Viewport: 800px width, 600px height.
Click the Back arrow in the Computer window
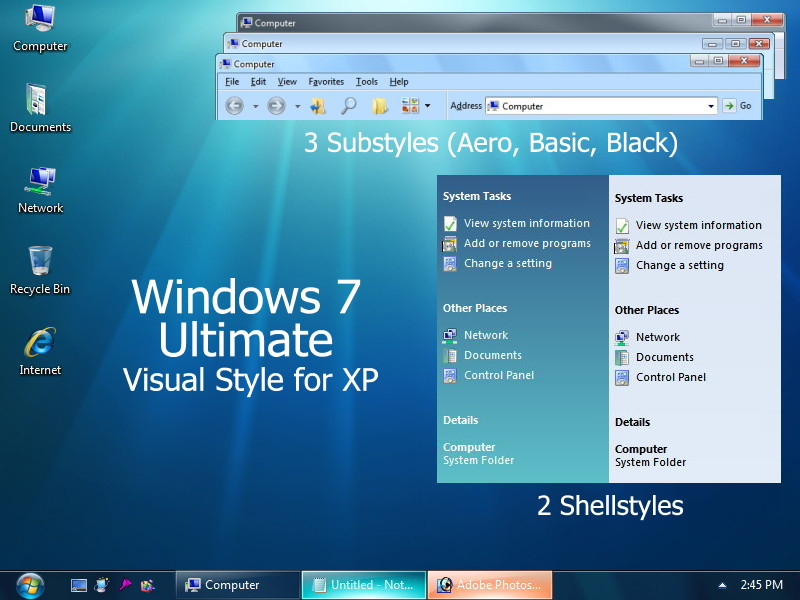[x=235, y=106]
